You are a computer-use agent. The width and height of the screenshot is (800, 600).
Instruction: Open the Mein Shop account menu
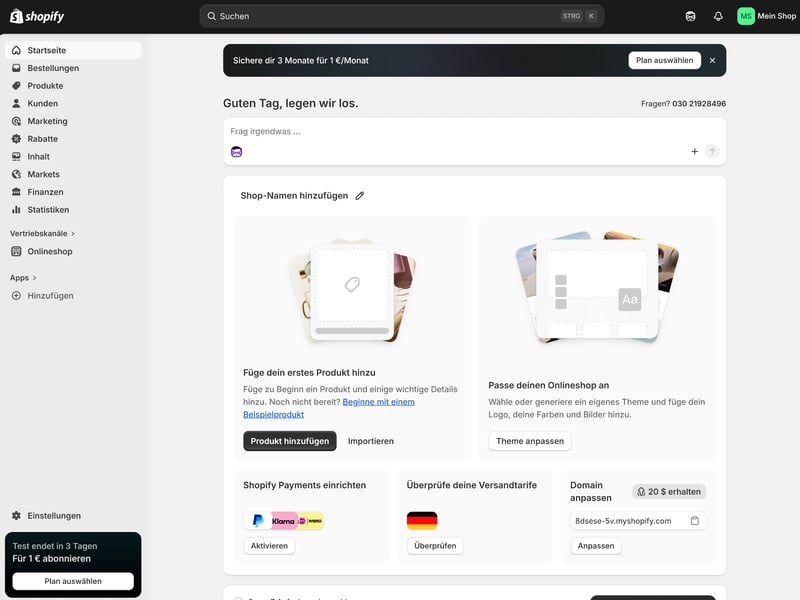766,16
